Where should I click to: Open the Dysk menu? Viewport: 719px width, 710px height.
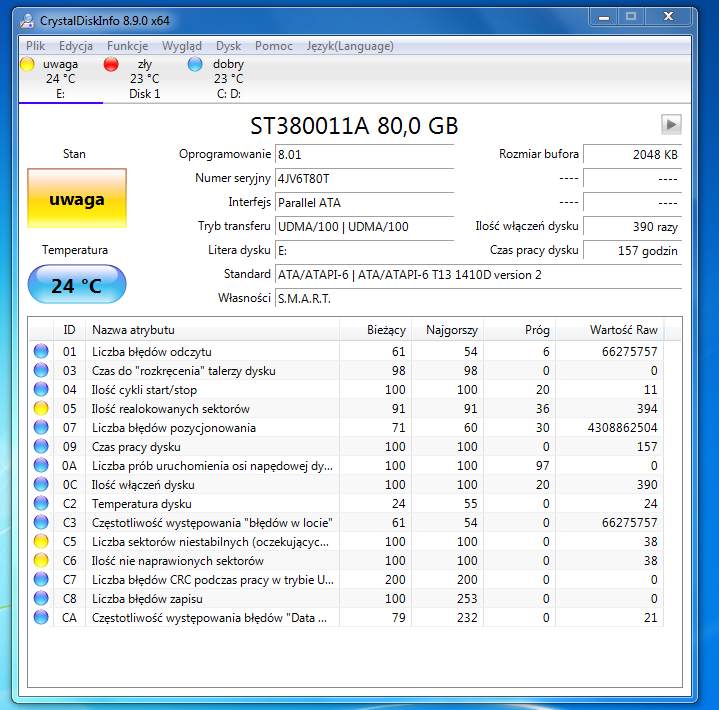pyautogui.click(x=228, y=46)
